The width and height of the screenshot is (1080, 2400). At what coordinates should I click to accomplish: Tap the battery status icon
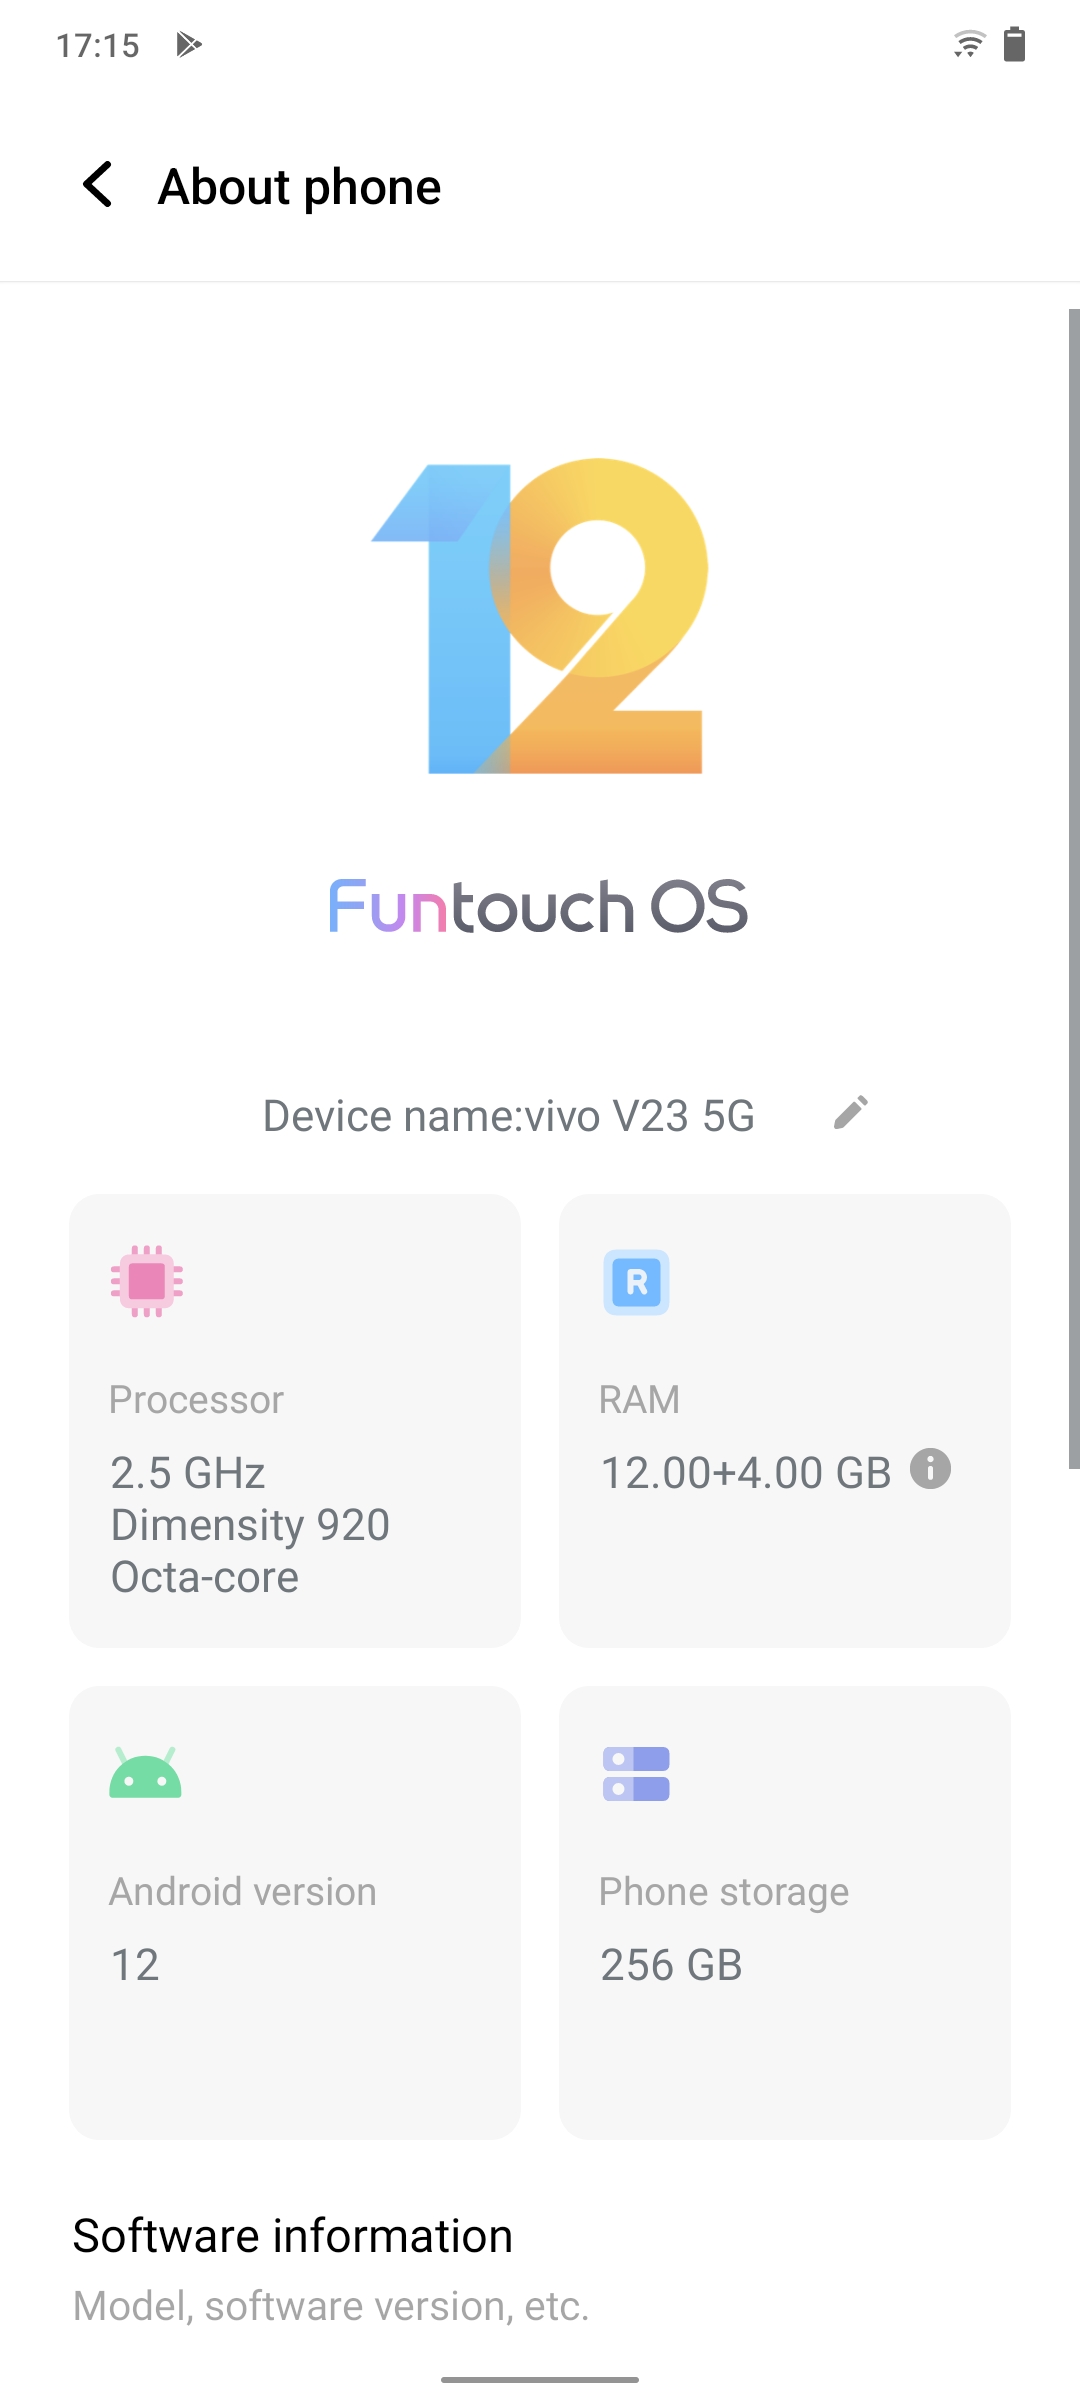[x=1014, y=44]
